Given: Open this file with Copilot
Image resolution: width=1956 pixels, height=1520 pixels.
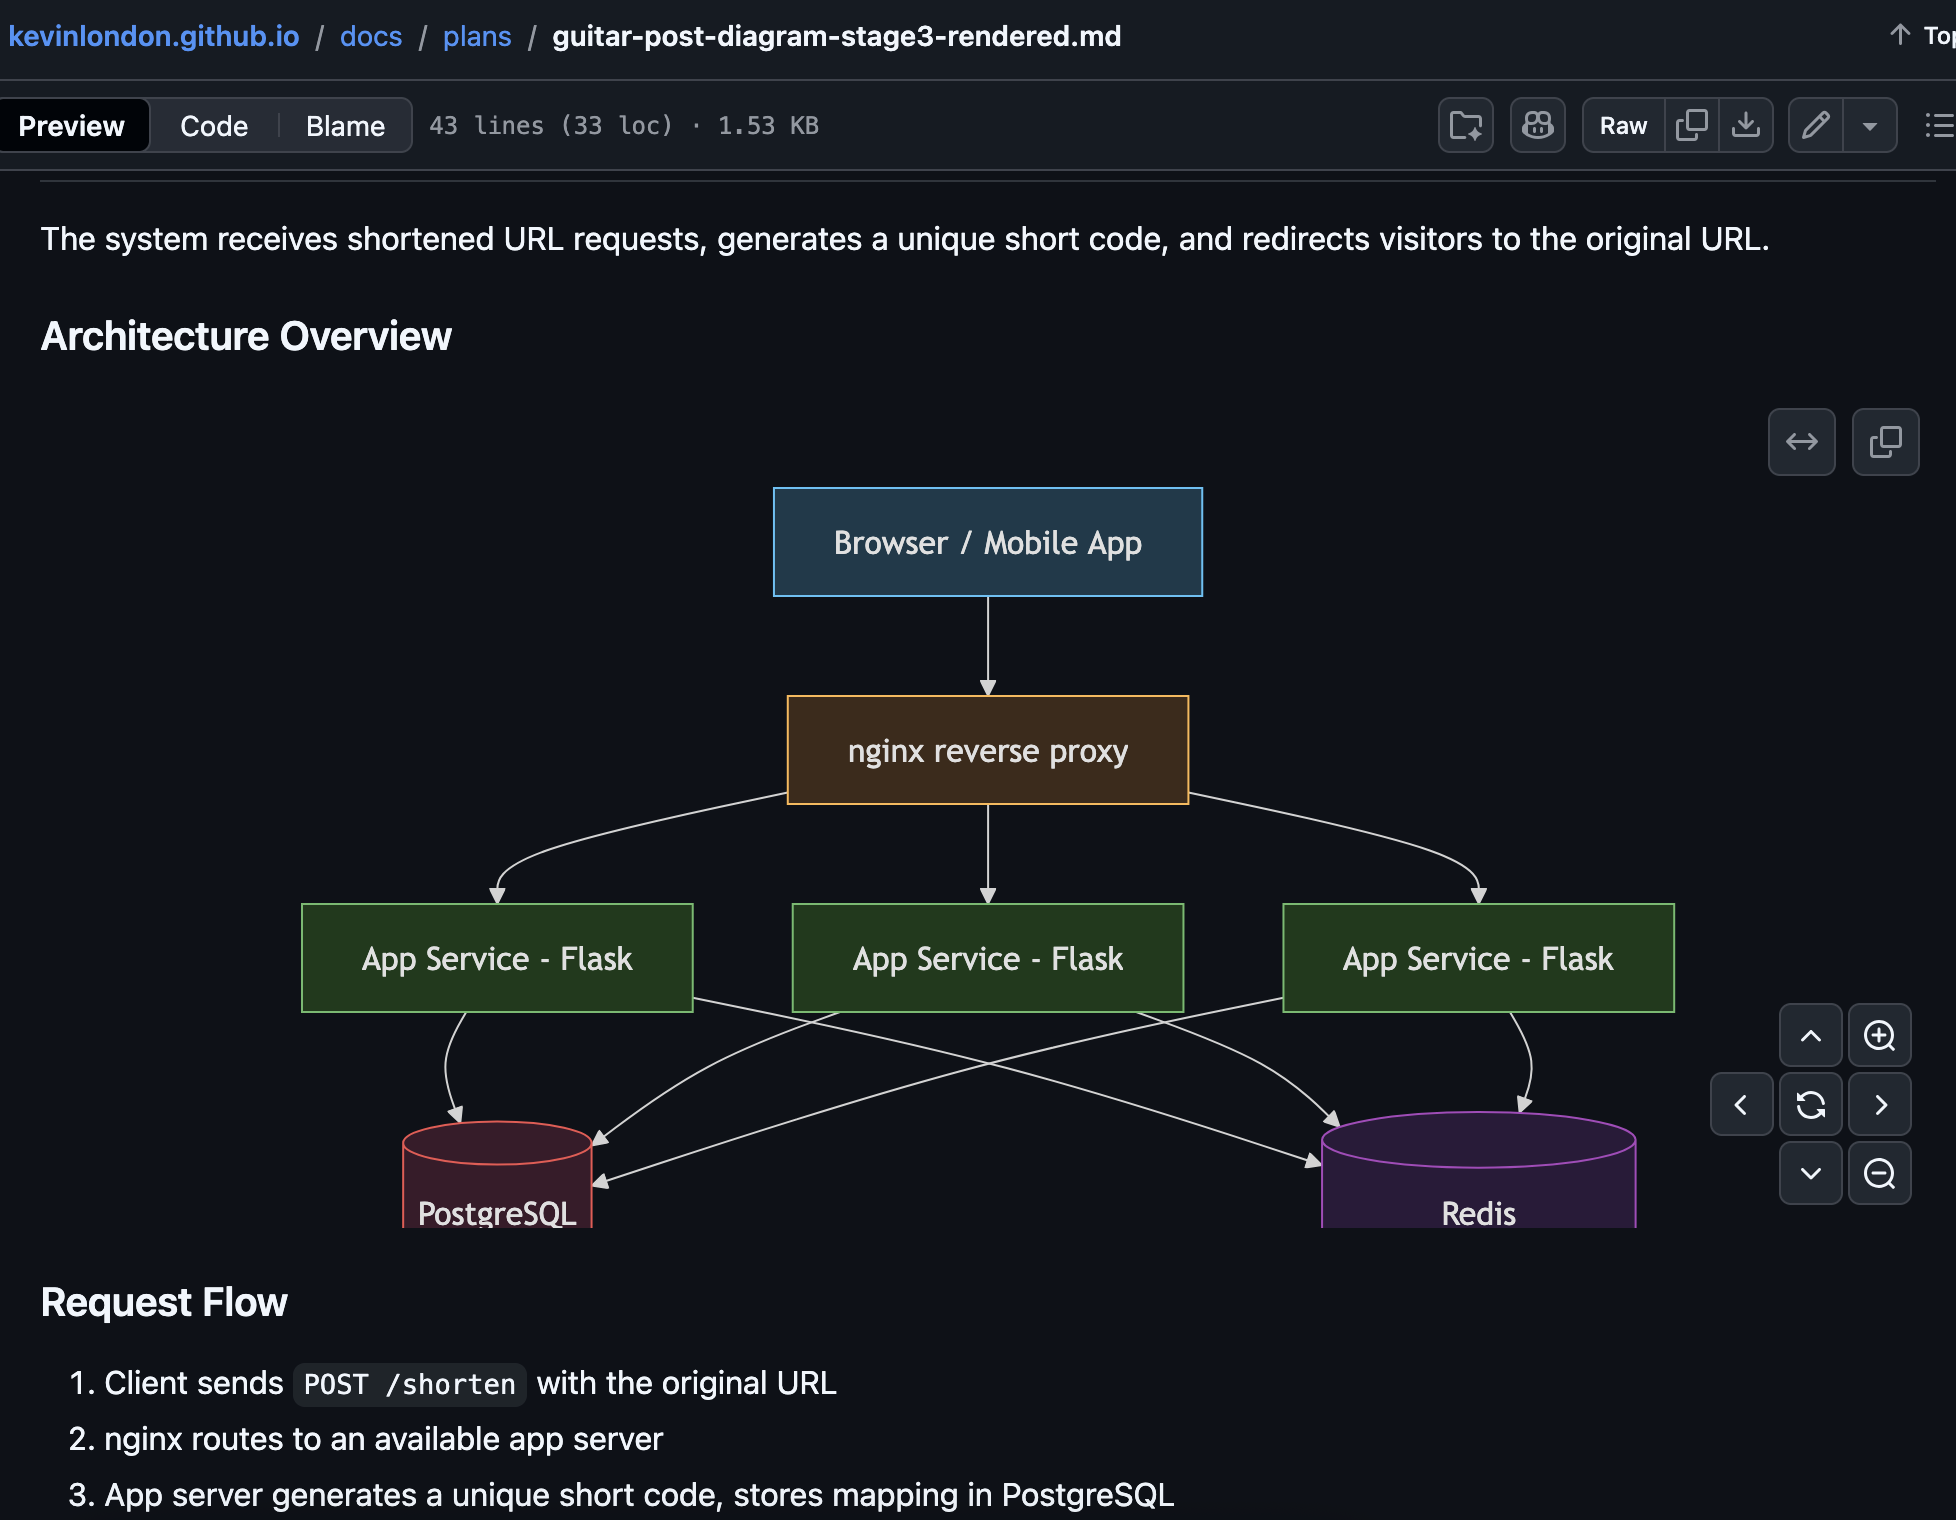Looking at the screenshot, I should [x=1537, y=125].
